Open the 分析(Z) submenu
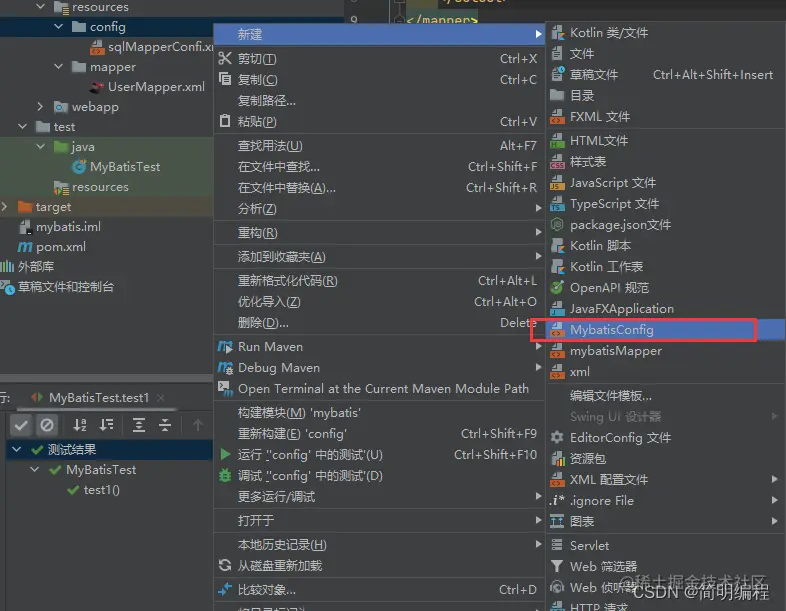 (379, 209)
